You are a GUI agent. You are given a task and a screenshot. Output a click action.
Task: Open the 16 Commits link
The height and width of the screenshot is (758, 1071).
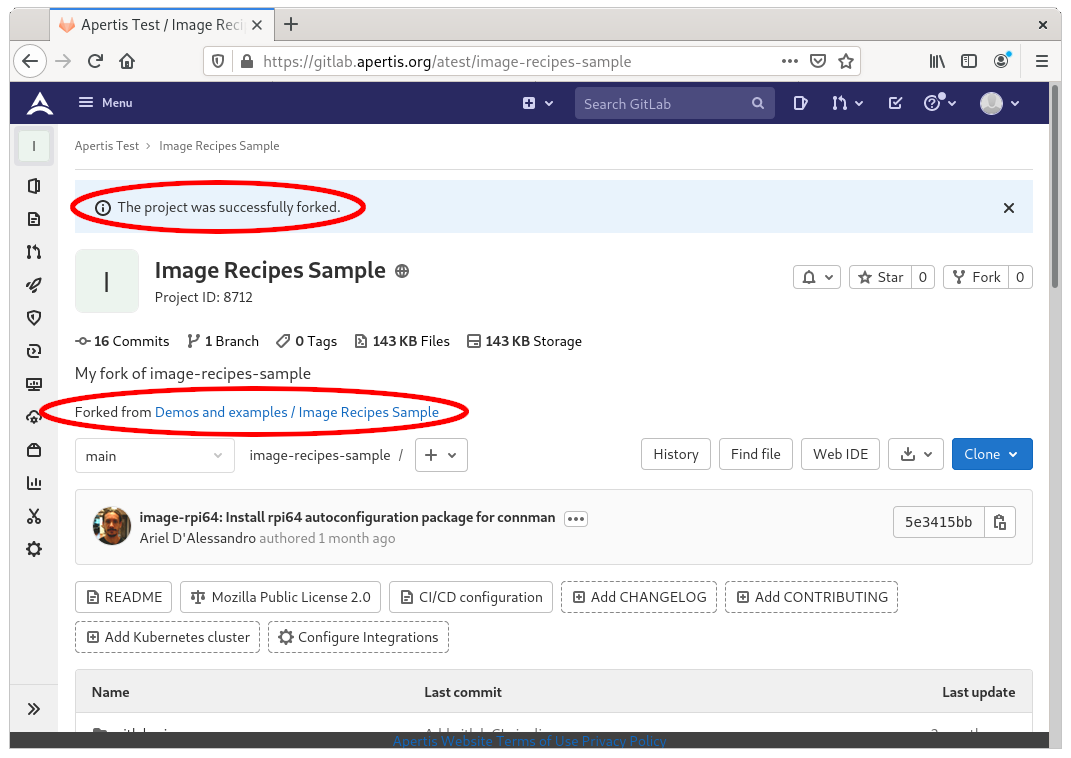[122, 341]
